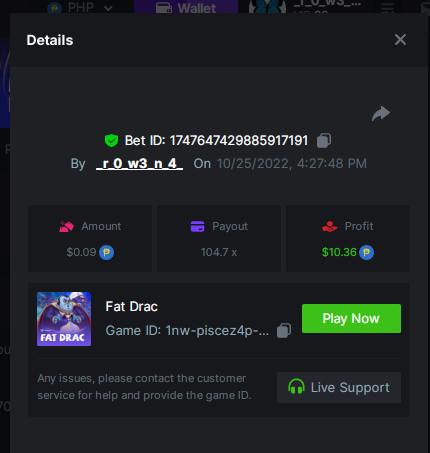The width and height of the screenshot is (430, 453).
Task: Close the Details dialog
Action: click(400, 40)
